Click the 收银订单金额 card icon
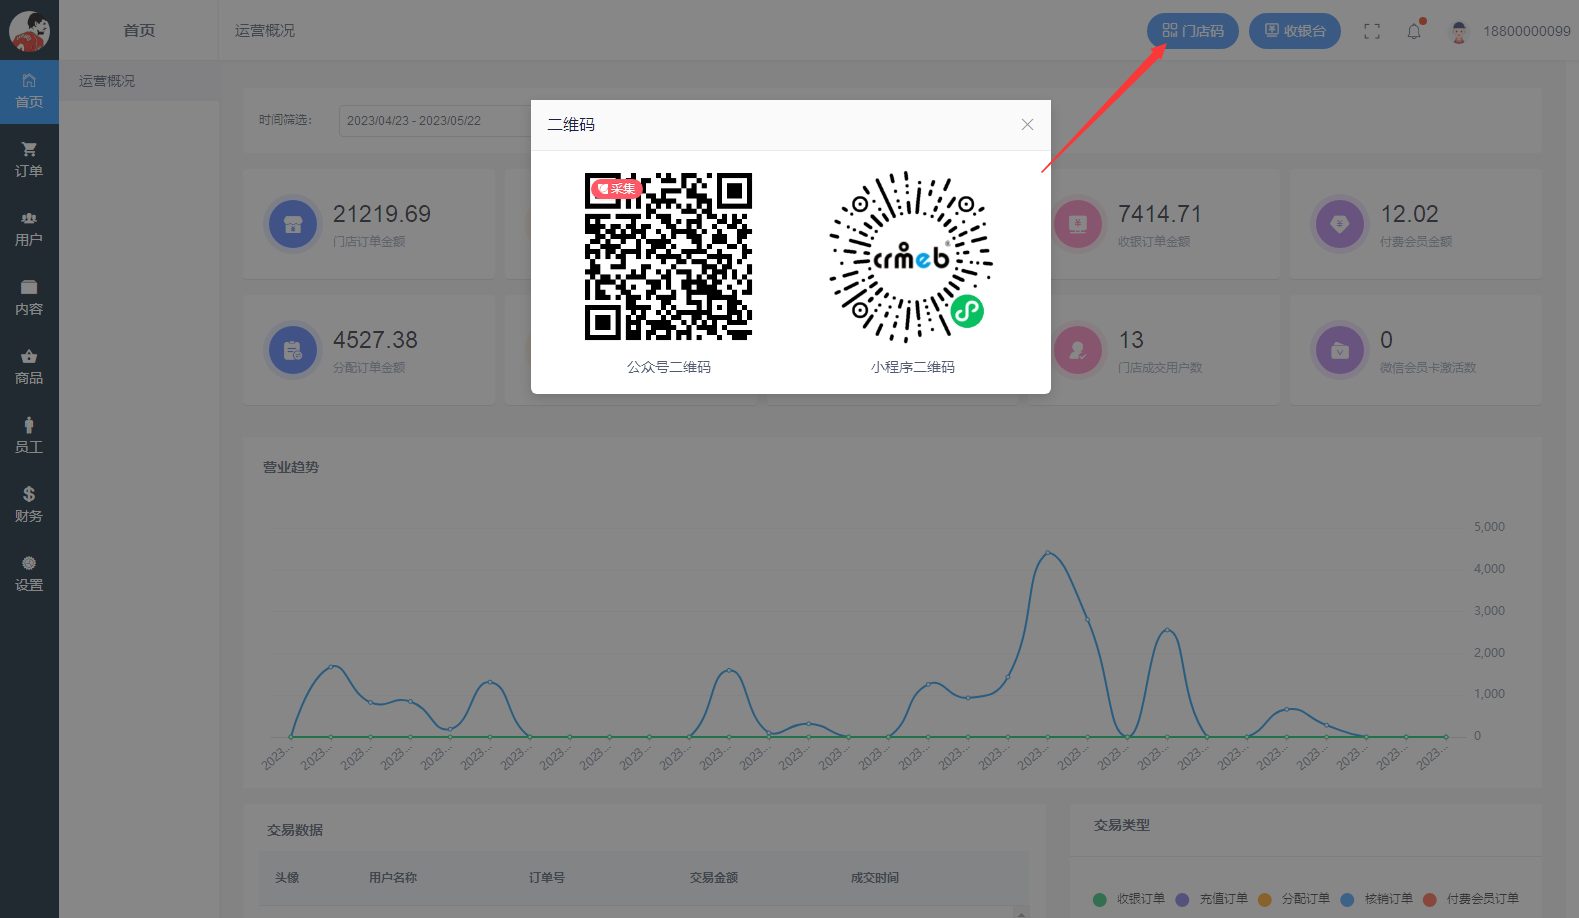The height and width of the screenshot is (918, 1579). [x=1078, y=224]
